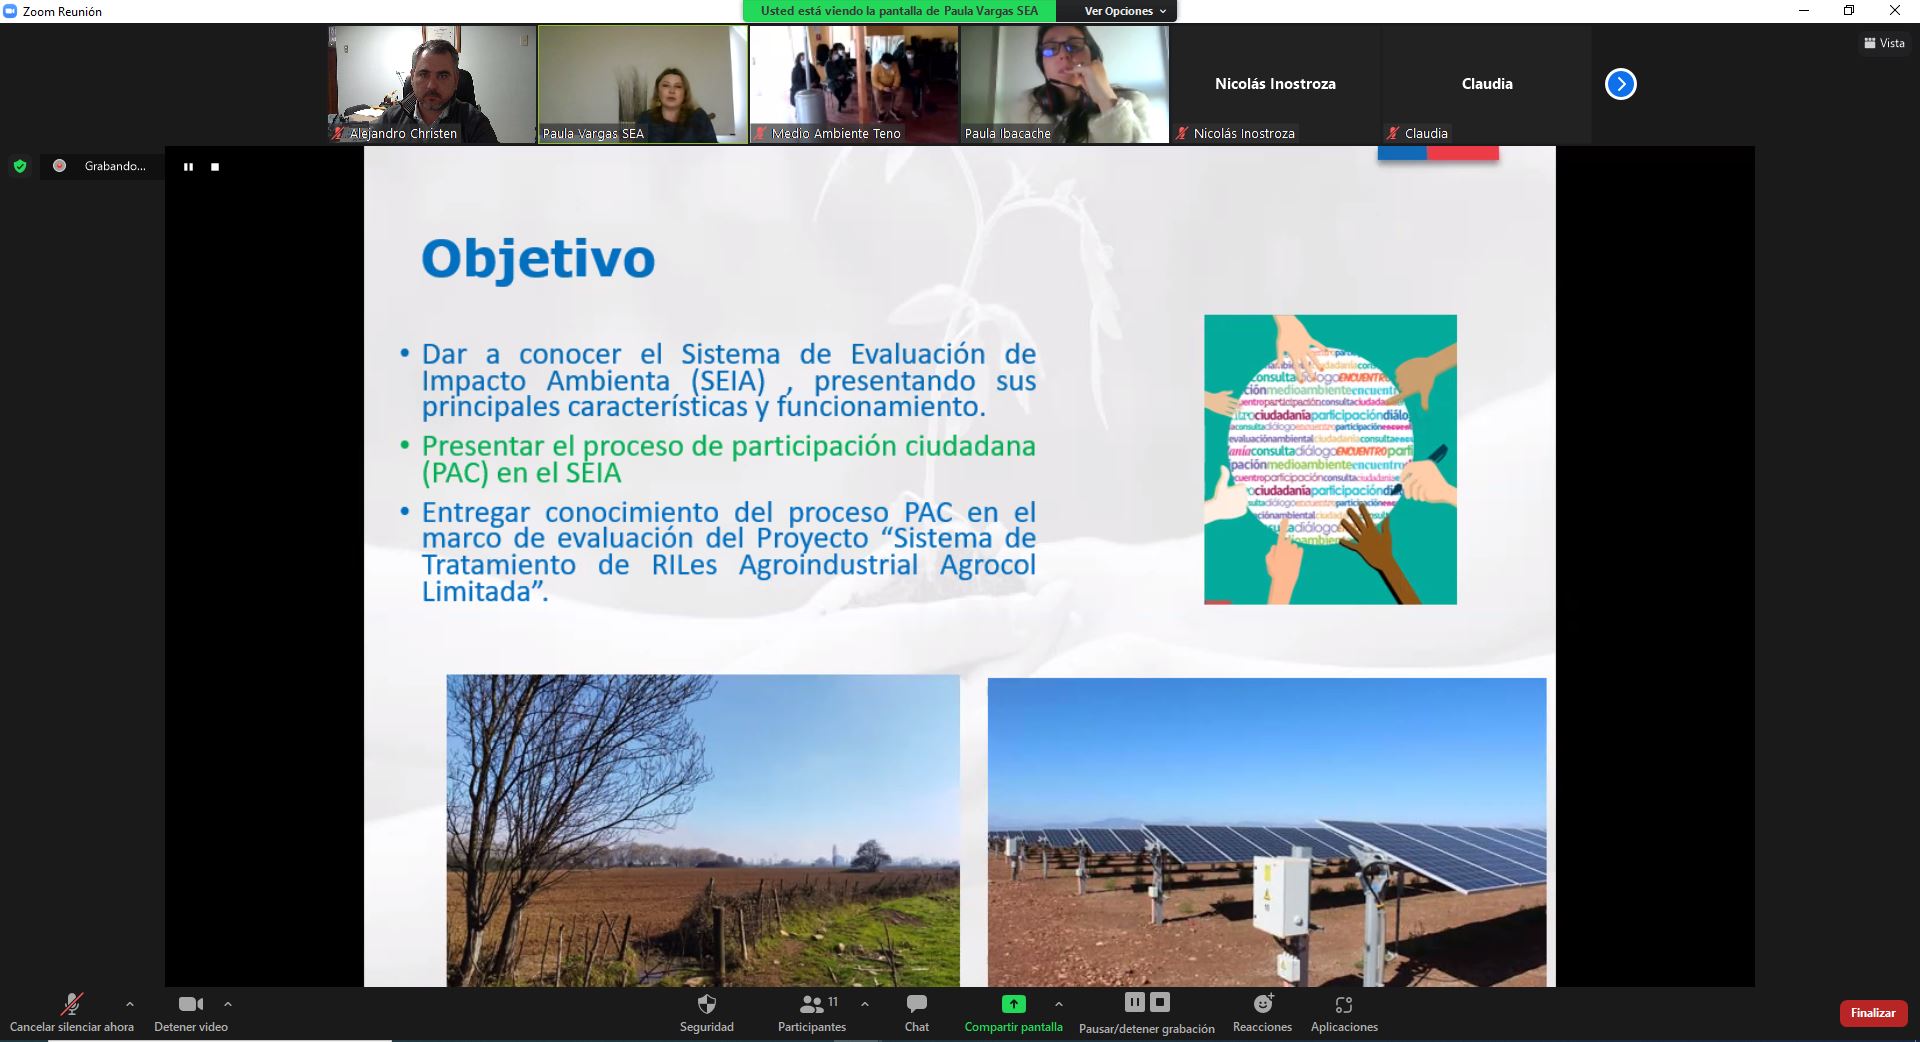This screenshot has width=1920, height=1042.
Task: Expand video options arrow beside camera
Action: pos(228,1004)
